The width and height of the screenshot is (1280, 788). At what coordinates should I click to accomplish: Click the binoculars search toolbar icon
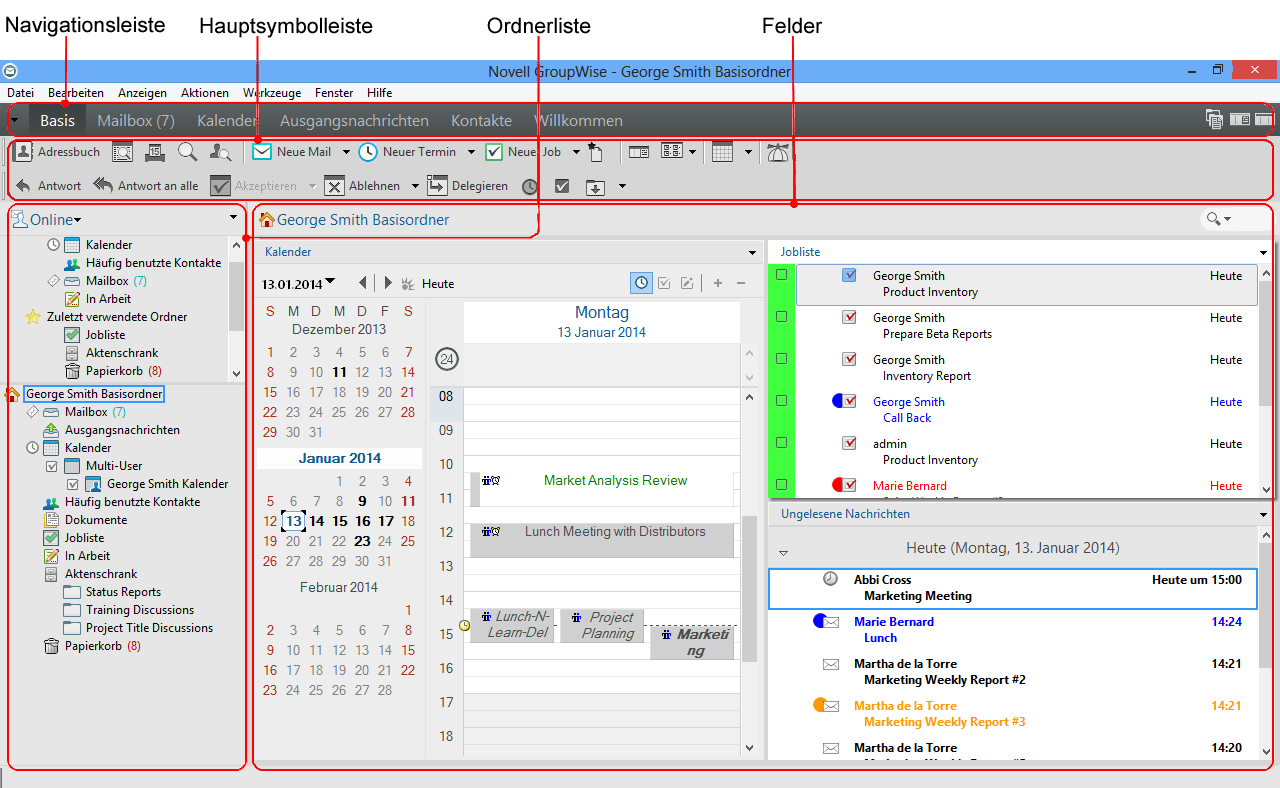point(122,152)
